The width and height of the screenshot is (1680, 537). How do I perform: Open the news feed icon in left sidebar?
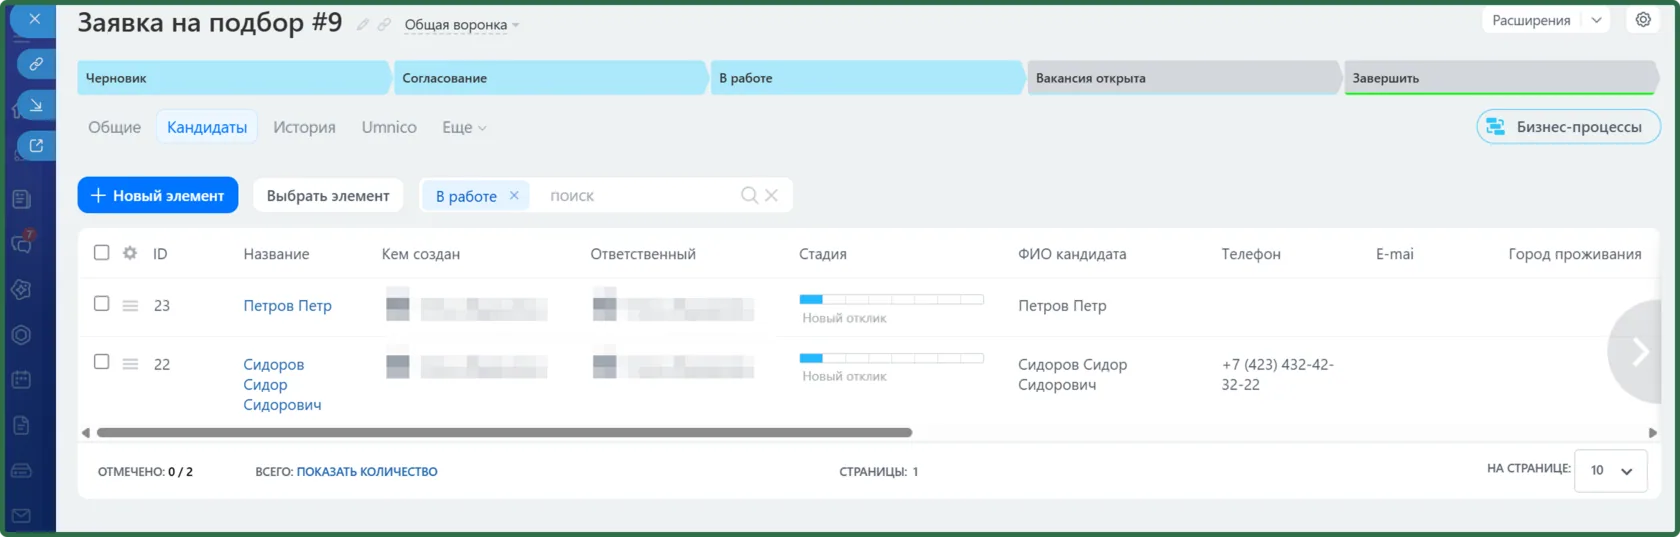(x=21, y=199)
